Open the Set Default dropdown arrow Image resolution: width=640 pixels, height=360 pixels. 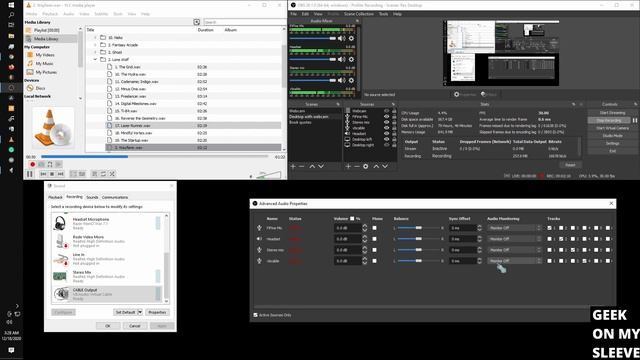(140, 312)
